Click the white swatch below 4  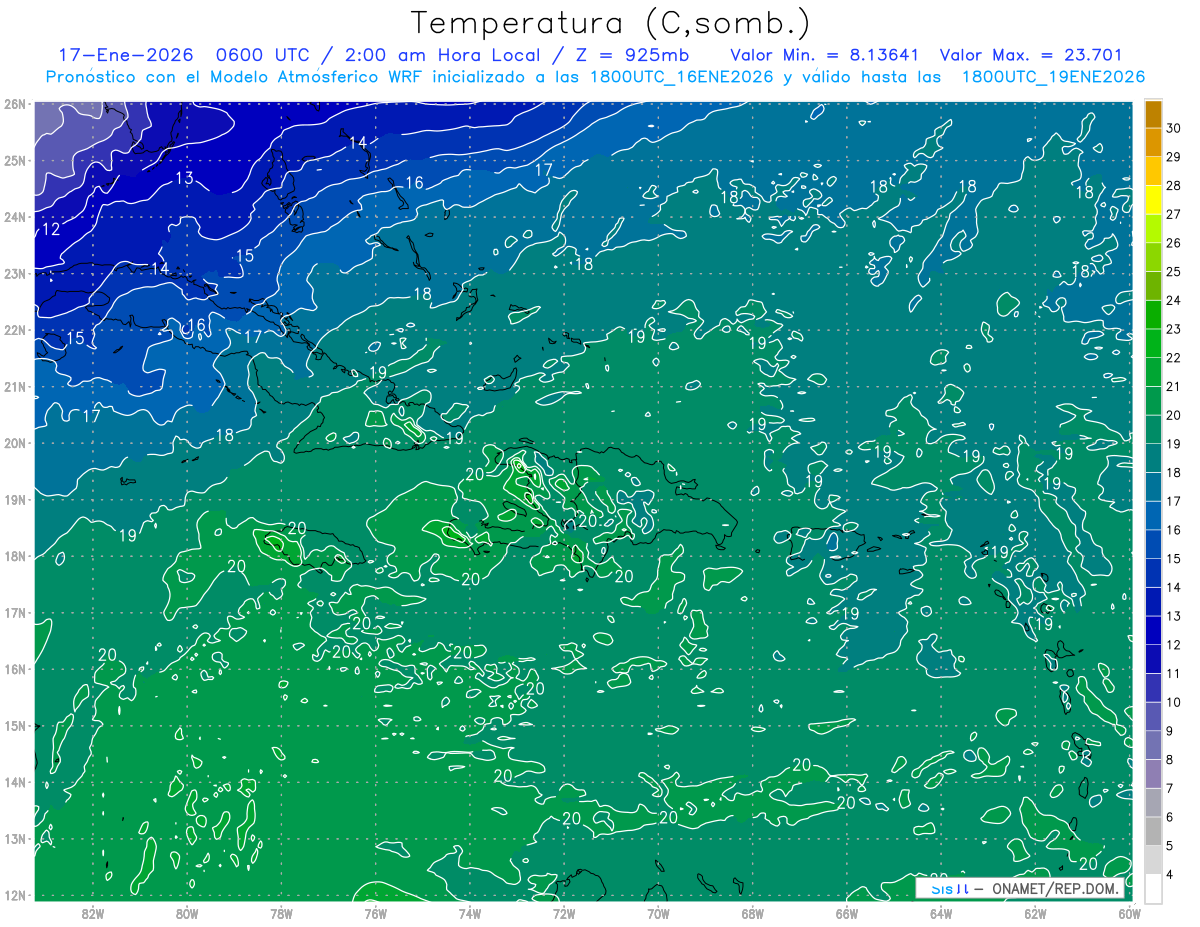pyautogui.click(x=1153, y=889)
